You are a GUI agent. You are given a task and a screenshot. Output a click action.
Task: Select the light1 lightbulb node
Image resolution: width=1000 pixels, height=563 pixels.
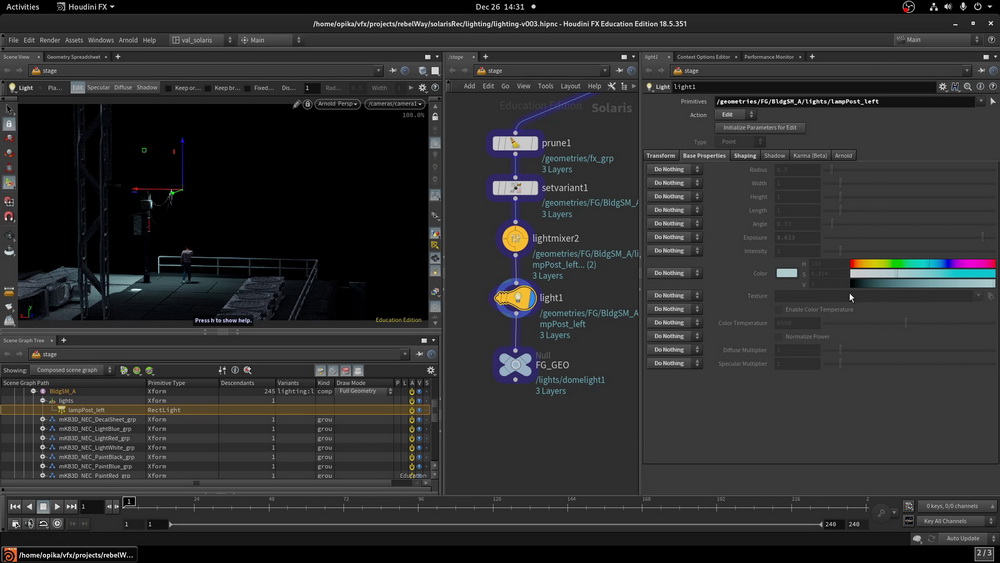(515, 298)
